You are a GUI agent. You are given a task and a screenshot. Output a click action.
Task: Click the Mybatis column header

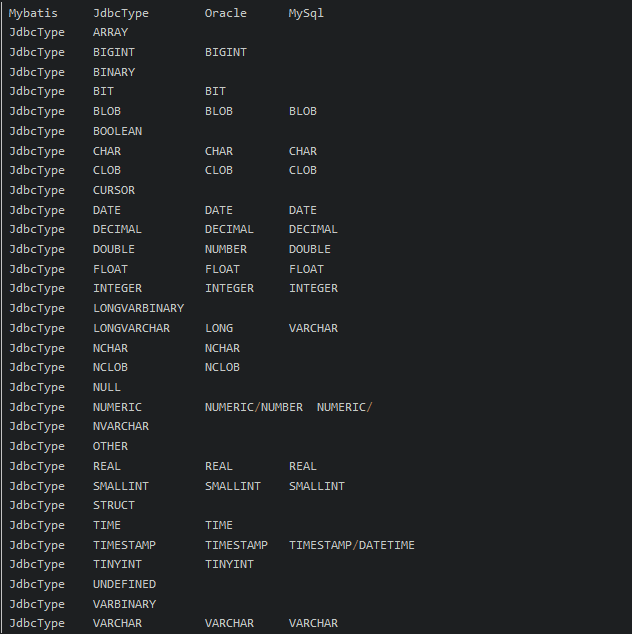[x=33, y=14]
